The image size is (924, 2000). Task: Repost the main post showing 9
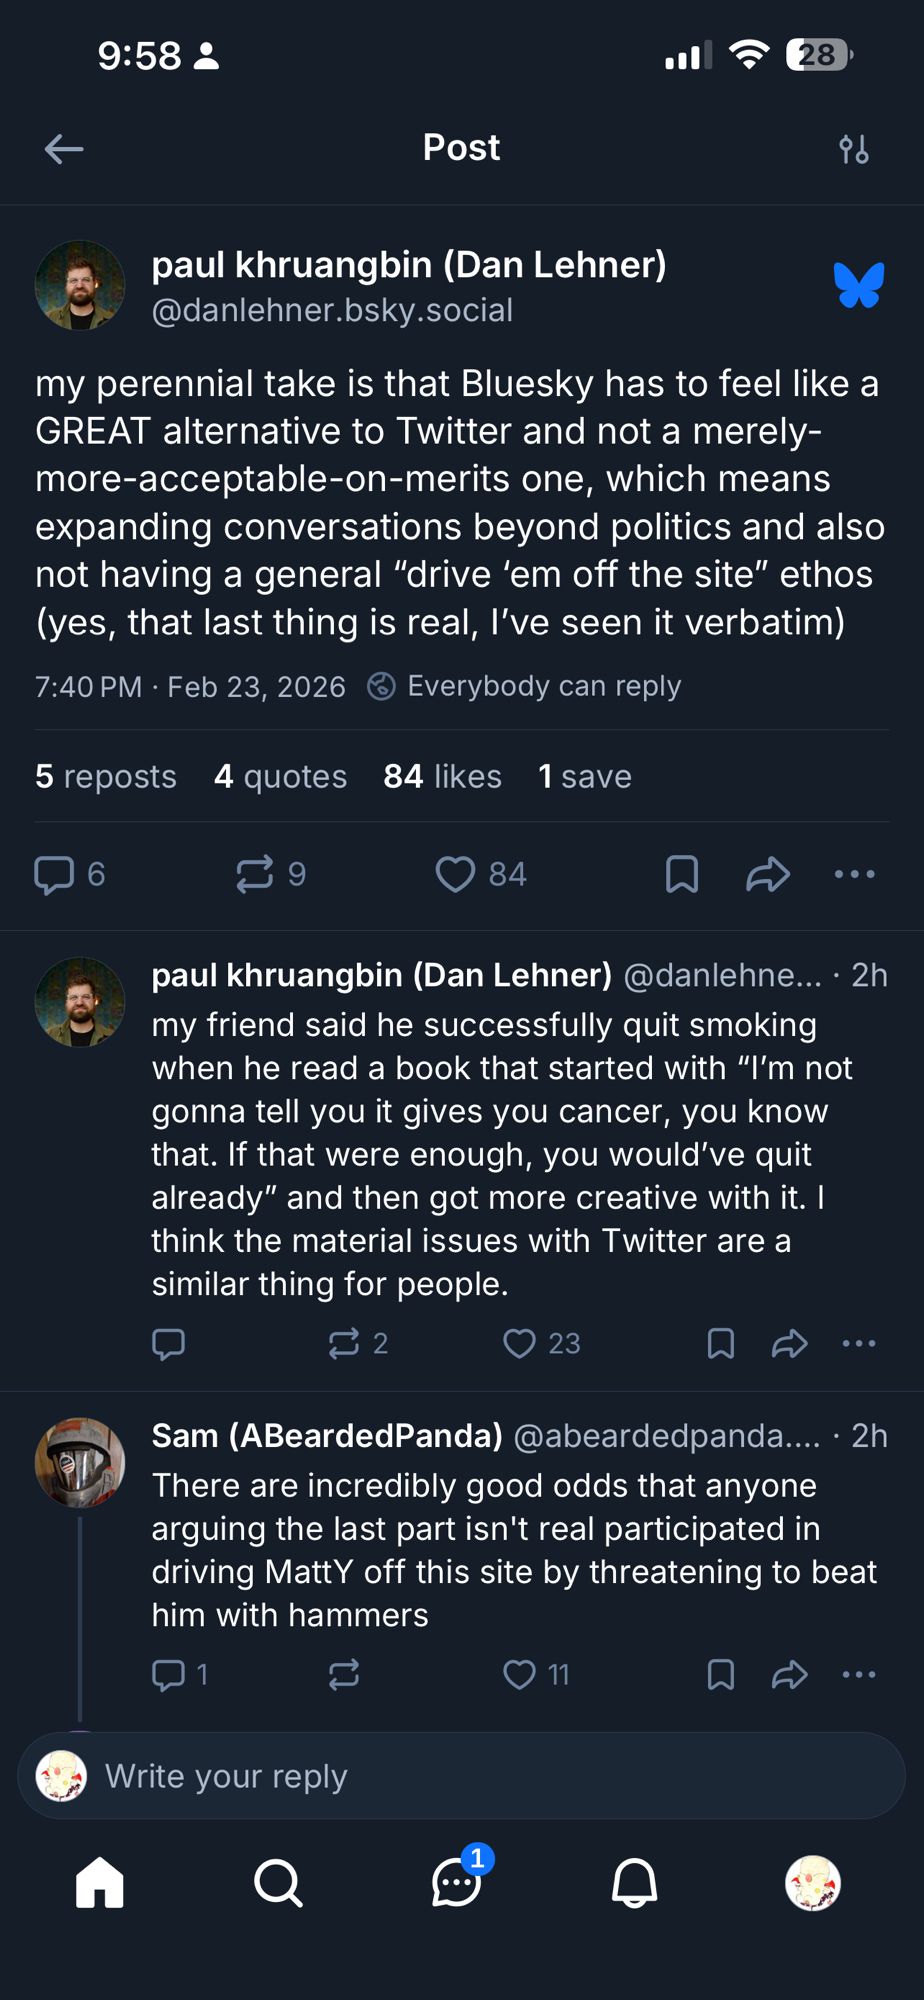[x=255, y=874]
